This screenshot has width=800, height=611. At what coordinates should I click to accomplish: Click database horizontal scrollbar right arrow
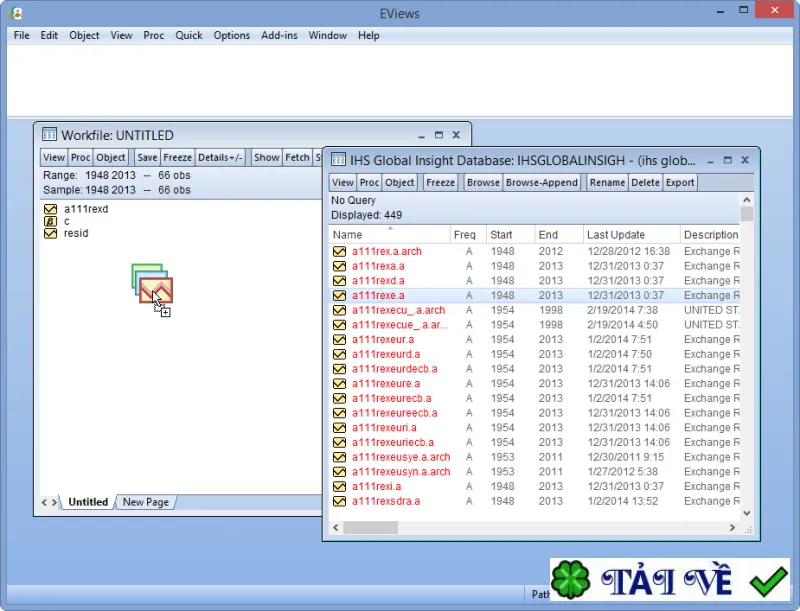click(732, 527)
